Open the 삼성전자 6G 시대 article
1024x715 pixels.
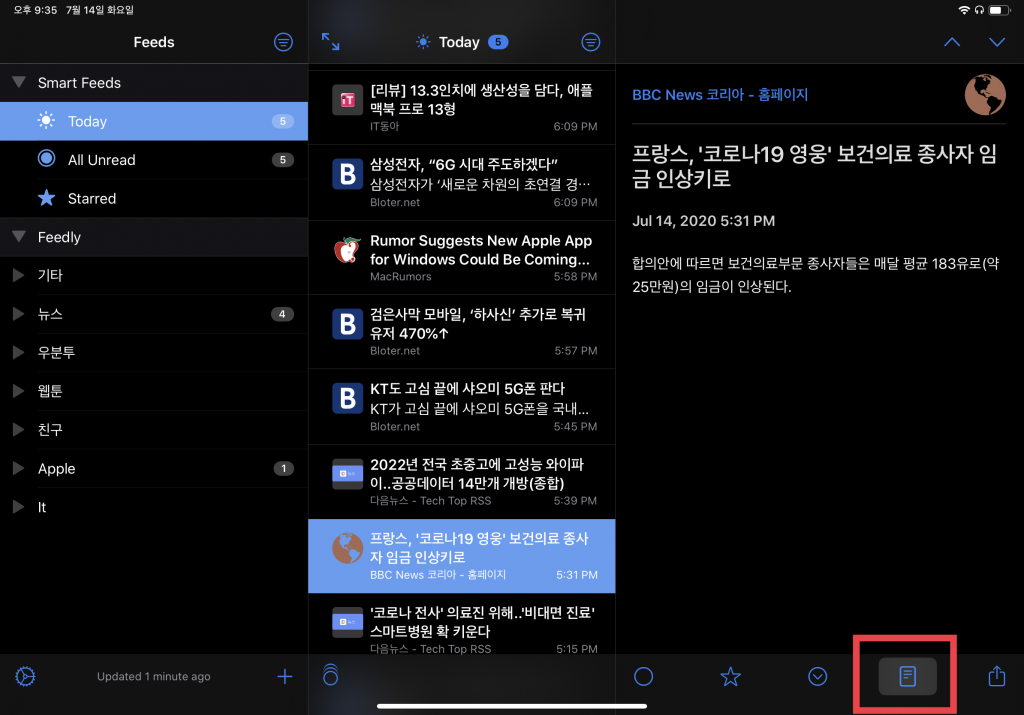tap(462, 182)
